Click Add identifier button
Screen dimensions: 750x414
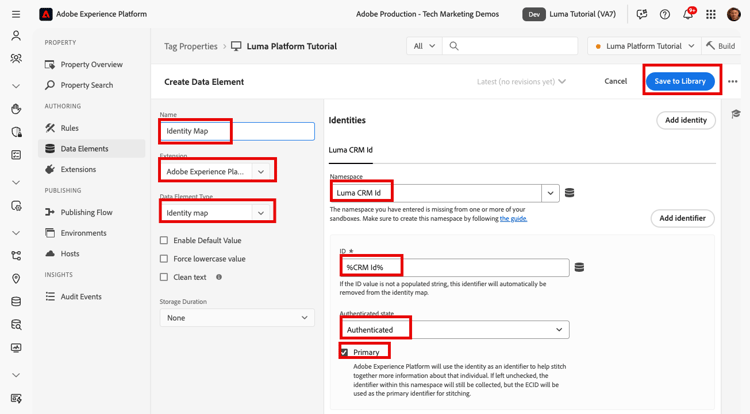click(683, 218)
